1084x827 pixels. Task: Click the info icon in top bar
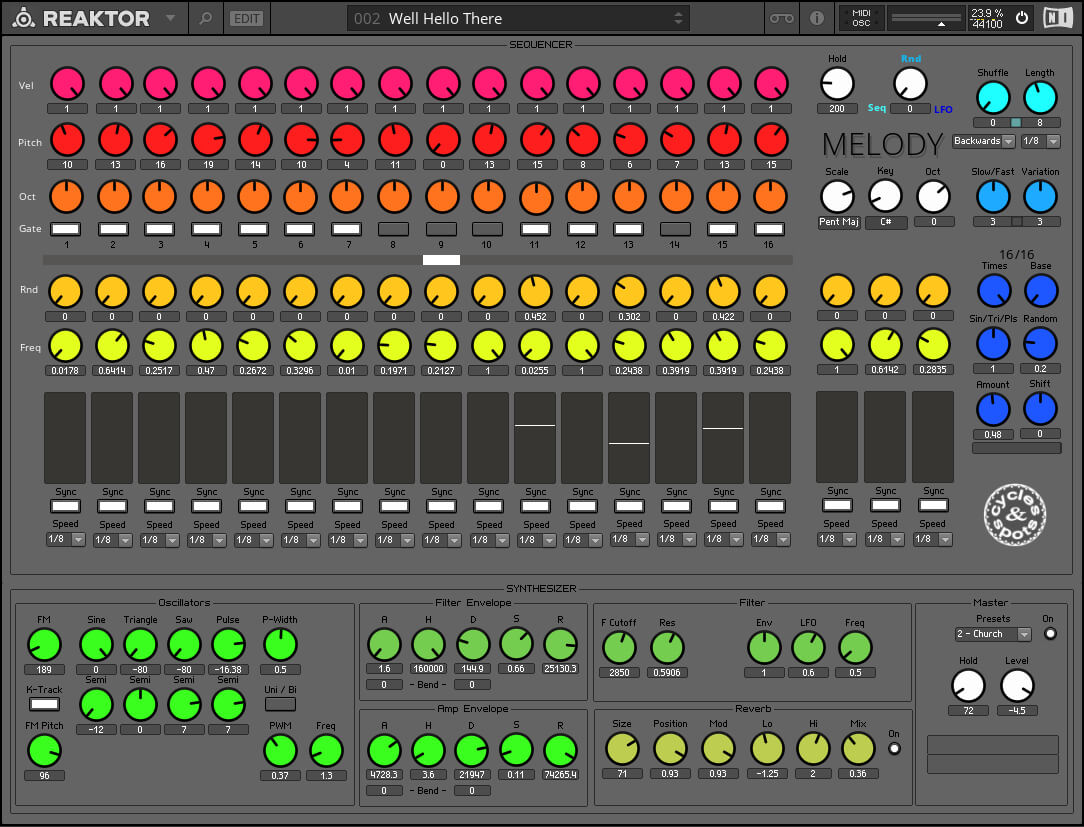816,18
